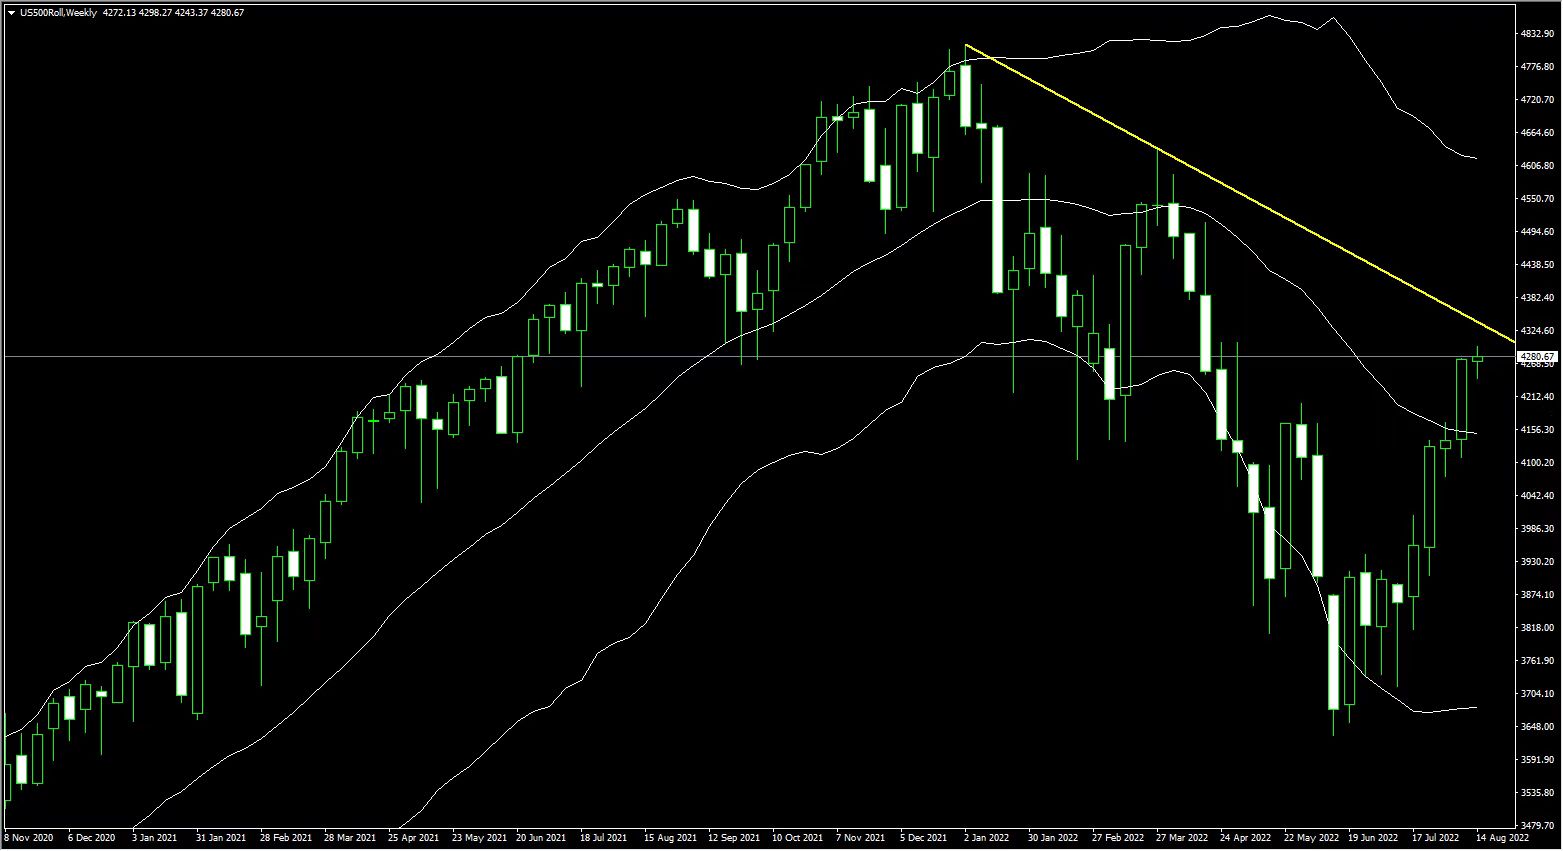Click the 4212.40 price axis label
The width and height of the screenshot is (1563, 851).
coord(1535,397)
